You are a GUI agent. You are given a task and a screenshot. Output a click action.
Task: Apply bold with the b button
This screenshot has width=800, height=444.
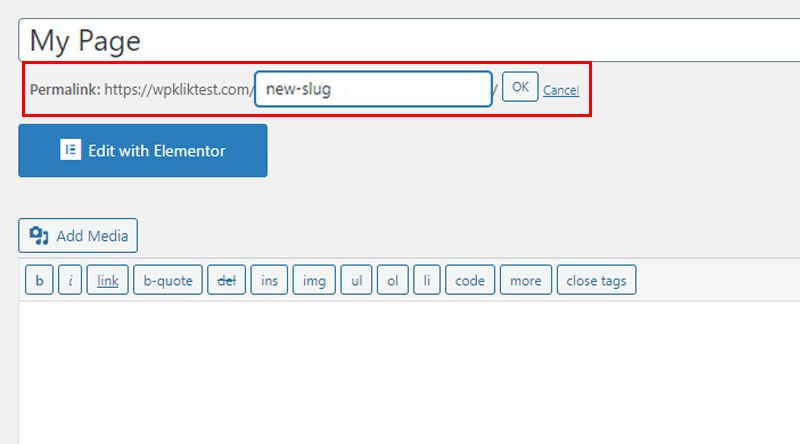[x=39, y=280]
